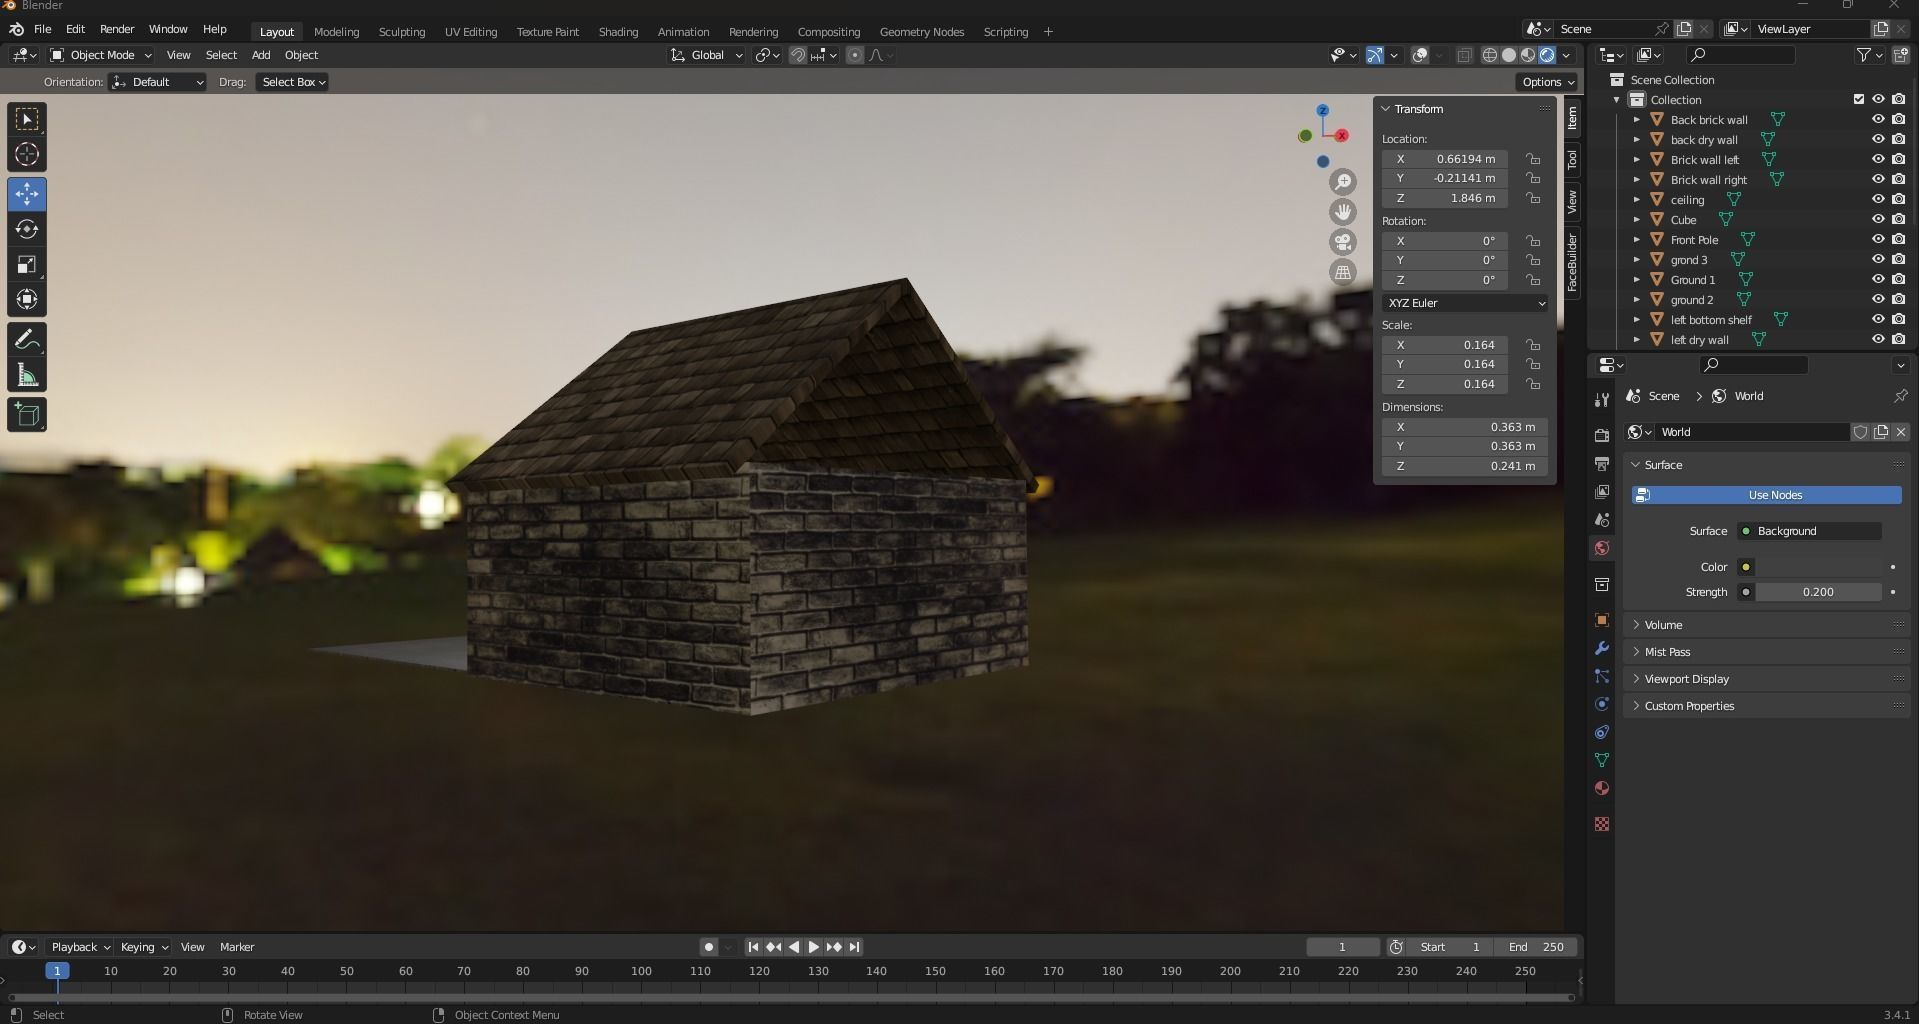This screenshot has height=1024, width=1919.
Task: Open the Render menu
Action: [117, 29]
